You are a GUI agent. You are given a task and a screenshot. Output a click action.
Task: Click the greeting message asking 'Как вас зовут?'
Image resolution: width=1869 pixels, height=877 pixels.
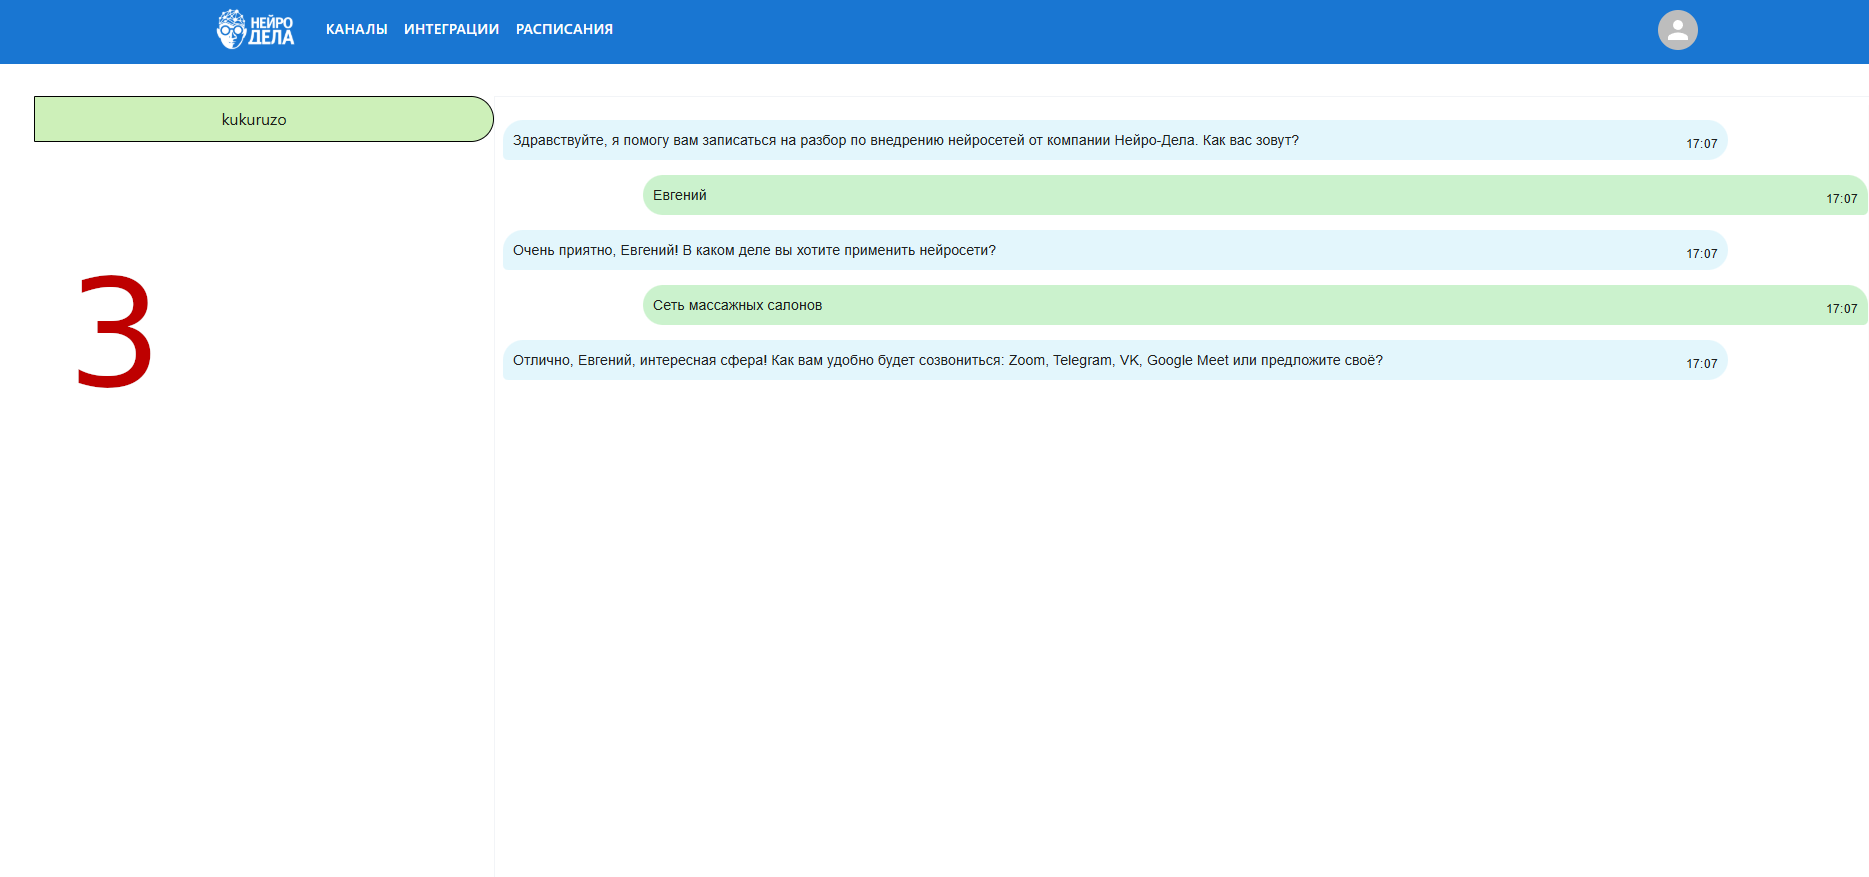click(1115, 140)
